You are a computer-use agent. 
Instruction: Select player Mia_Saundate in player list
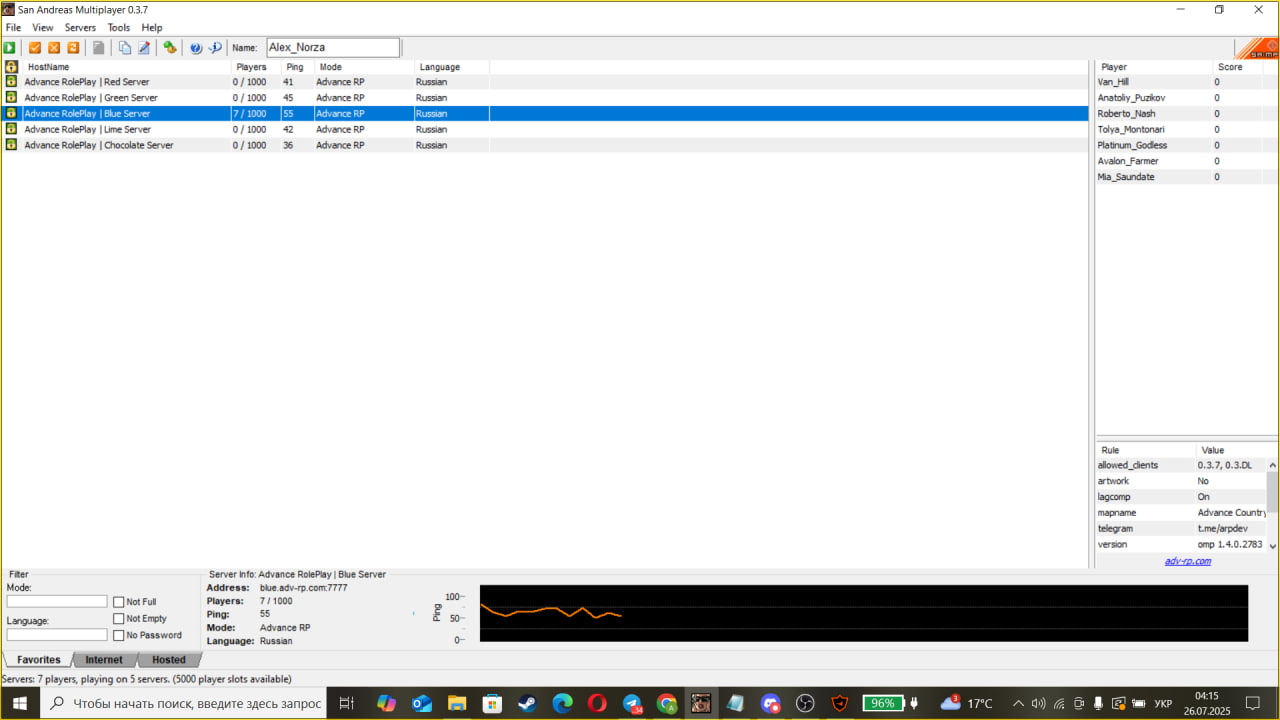coord(1186,177)
